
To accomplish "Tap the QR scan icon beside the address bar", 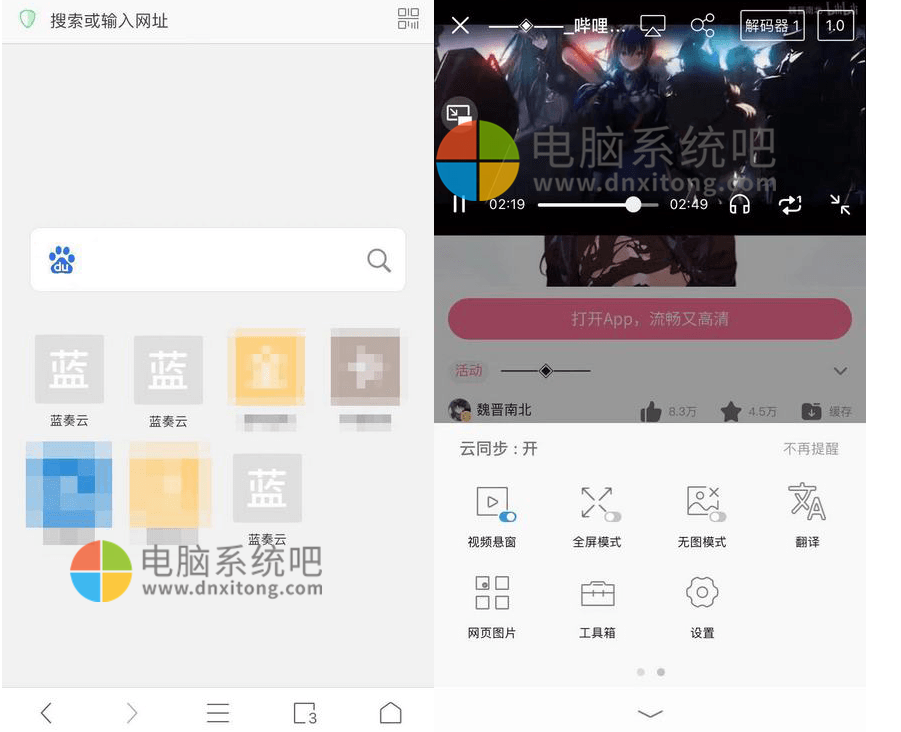I will point(407,20).
